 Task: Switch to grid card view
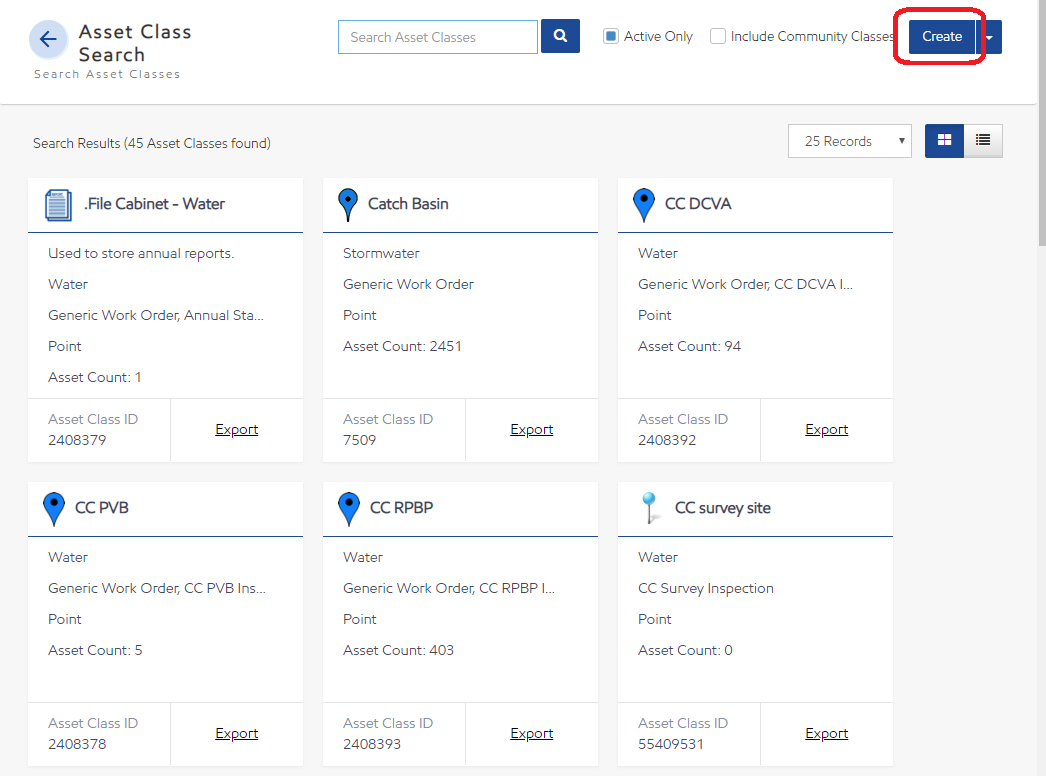pos(944,141)
